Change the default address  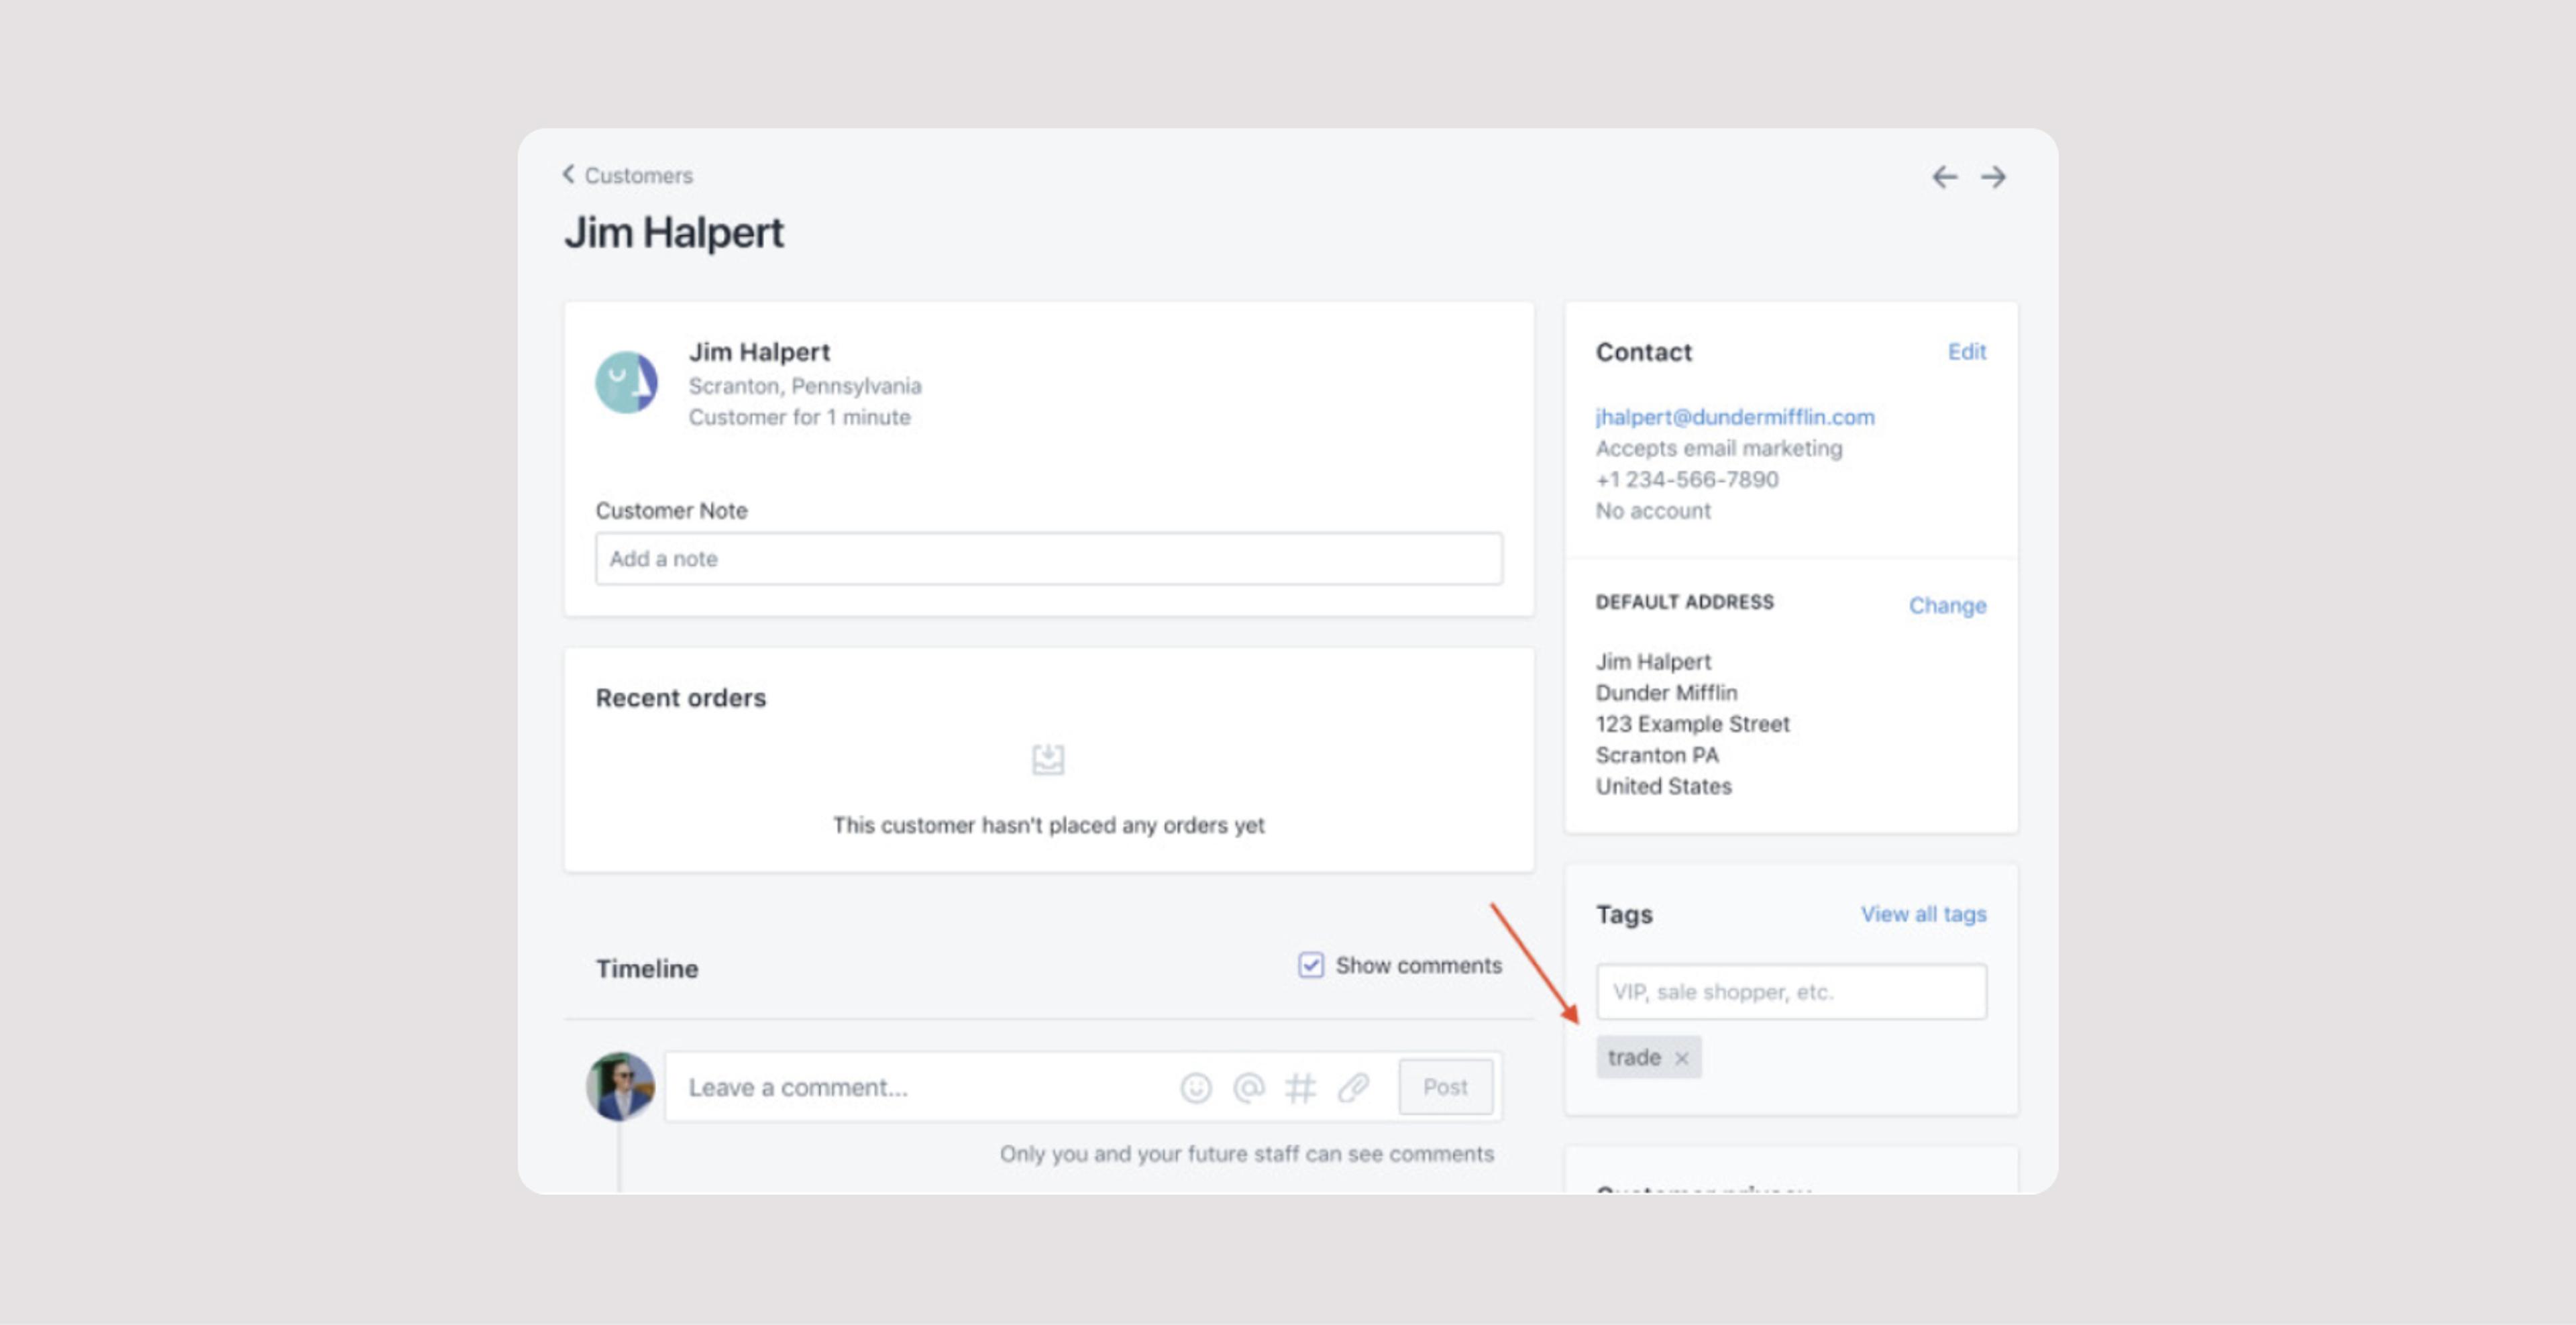coord(1946,605)
